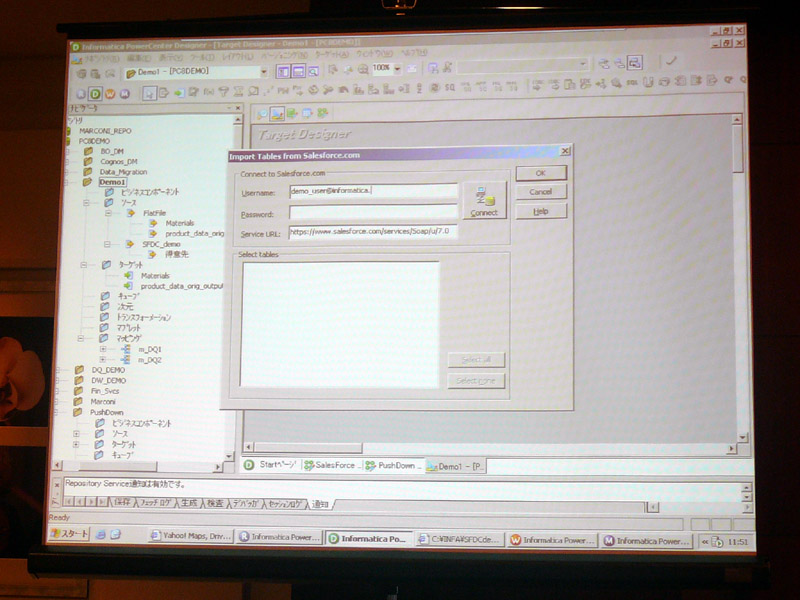Click the folder icon beside BO_DM
800x600 pixels.
tap(88, 151)
